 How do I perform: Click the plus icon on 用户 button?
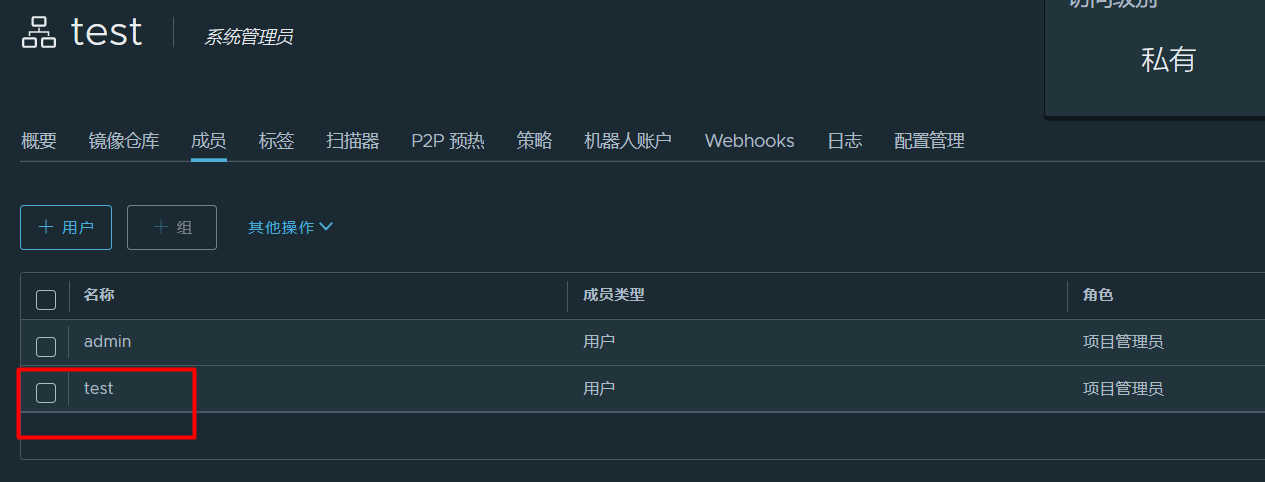coord(46,227)
